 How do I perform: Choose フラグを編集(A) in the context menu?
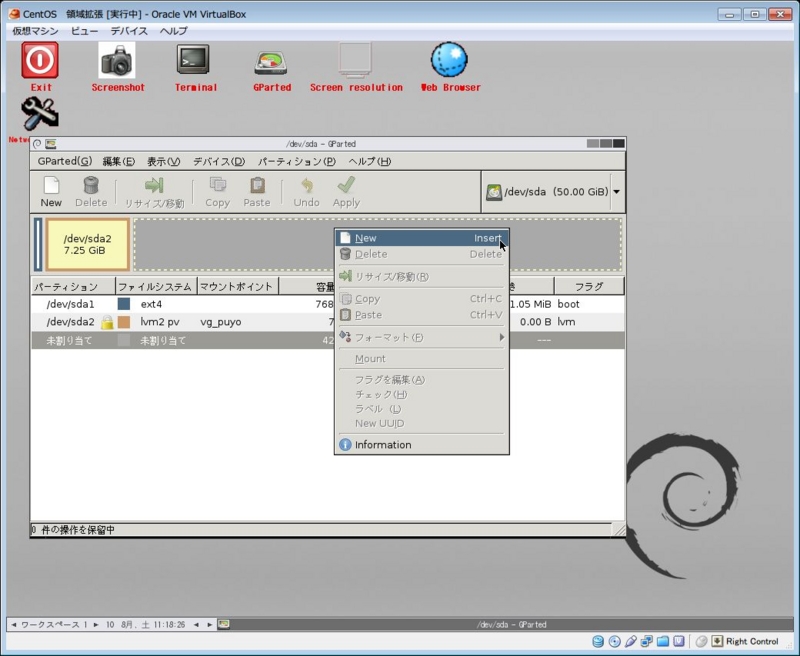point(421,380)
